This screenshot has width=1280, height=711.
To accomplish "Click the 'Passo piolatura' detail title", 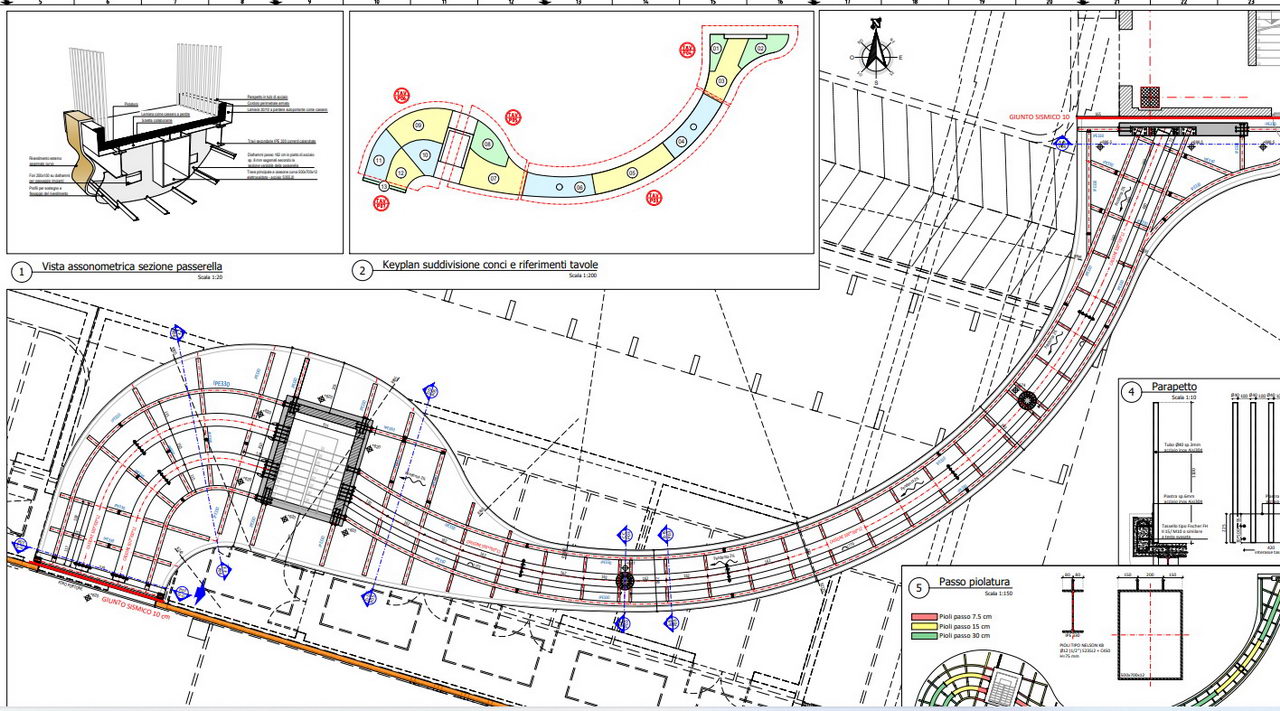I will pos(975,580).
